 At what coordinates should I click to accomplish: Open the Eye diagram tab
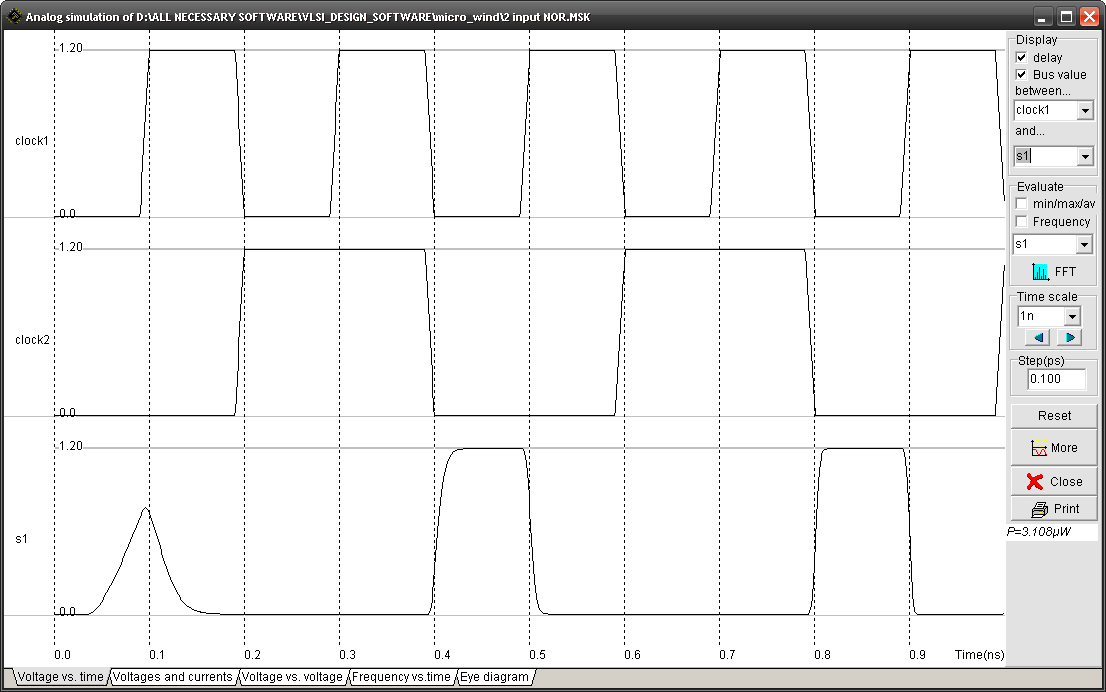point(494,677)
